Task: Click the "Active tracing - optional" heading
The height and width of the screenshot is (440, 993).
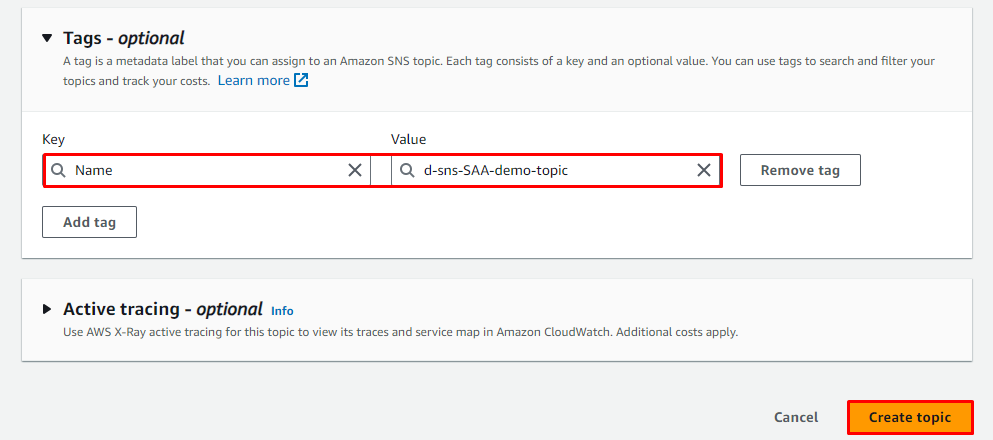Action: (162, 310)
